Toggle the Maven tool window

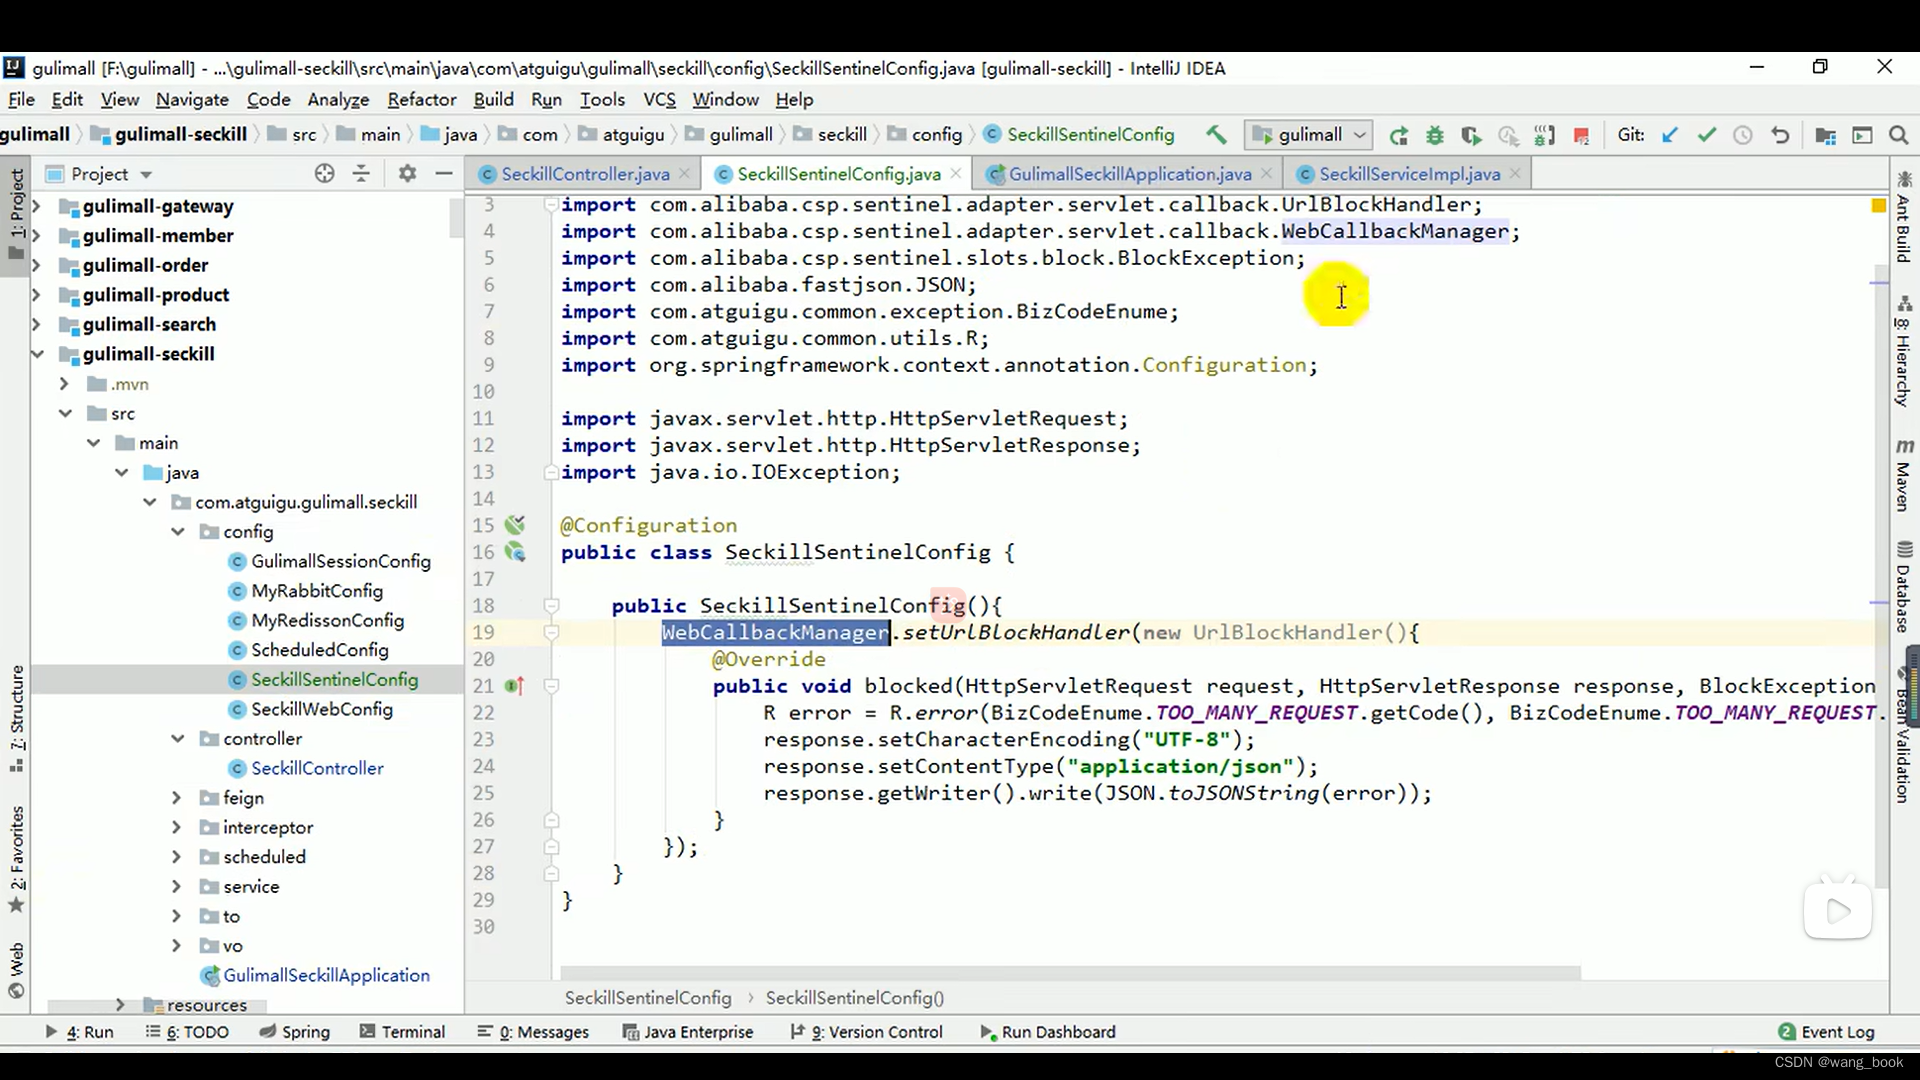1903,475
